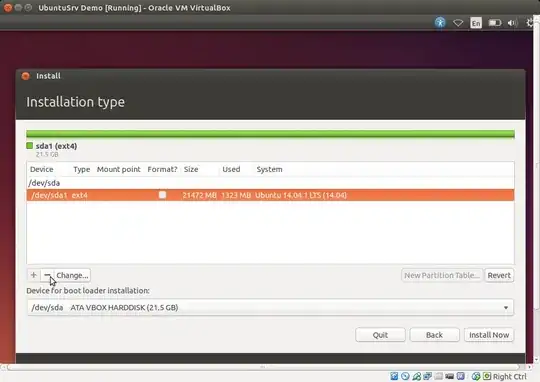The image size is (540, 382).
Task: Click the sda1 (ext4) legend label
Action: point(56,146)
